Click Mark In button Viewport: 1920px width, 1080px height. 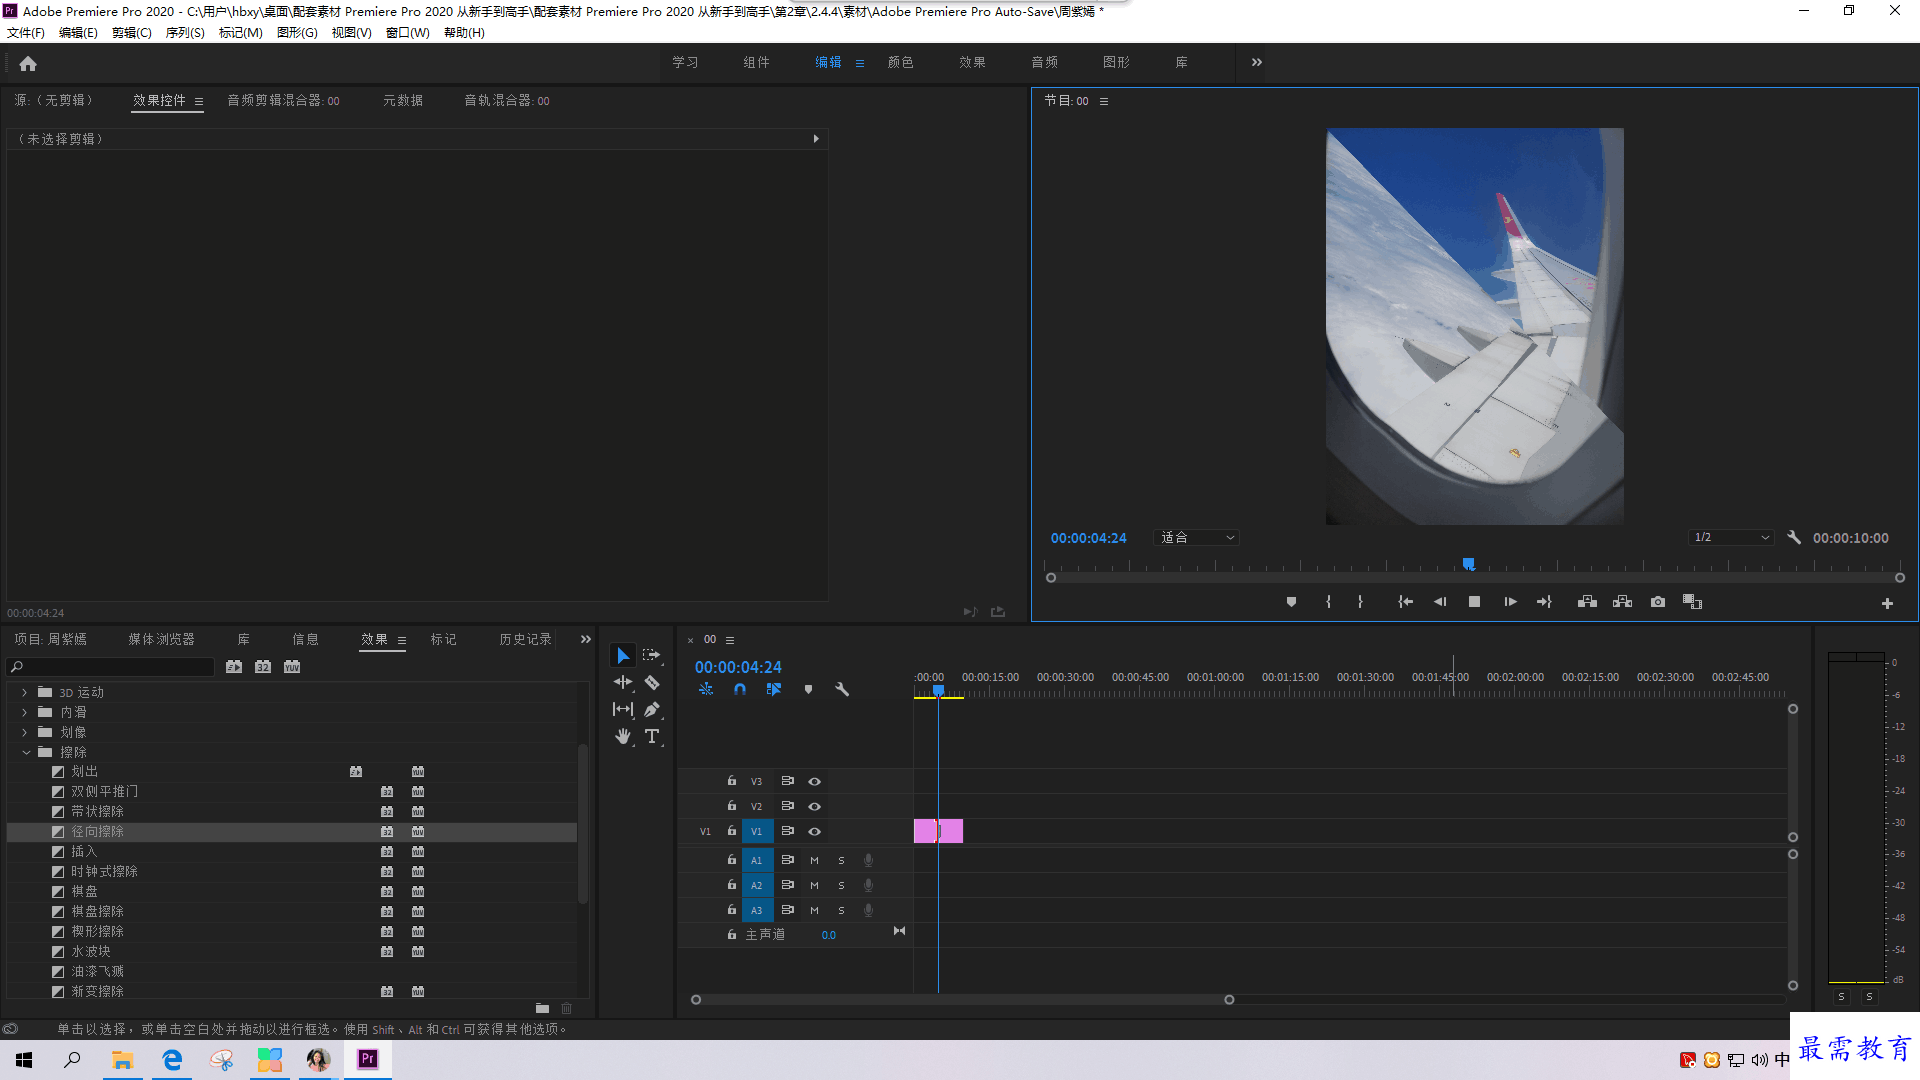pos(1328,602)
